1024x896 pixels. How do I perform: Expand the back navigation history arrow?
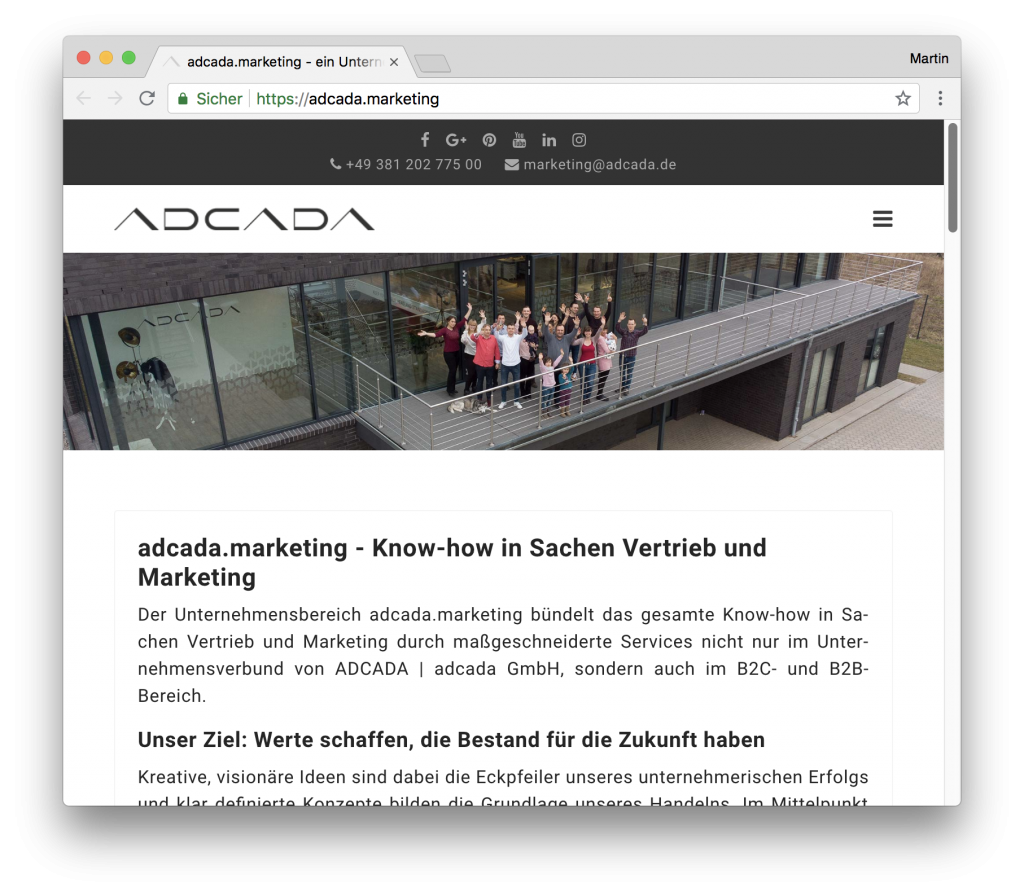pyautogui.click(x=84, y=98)
